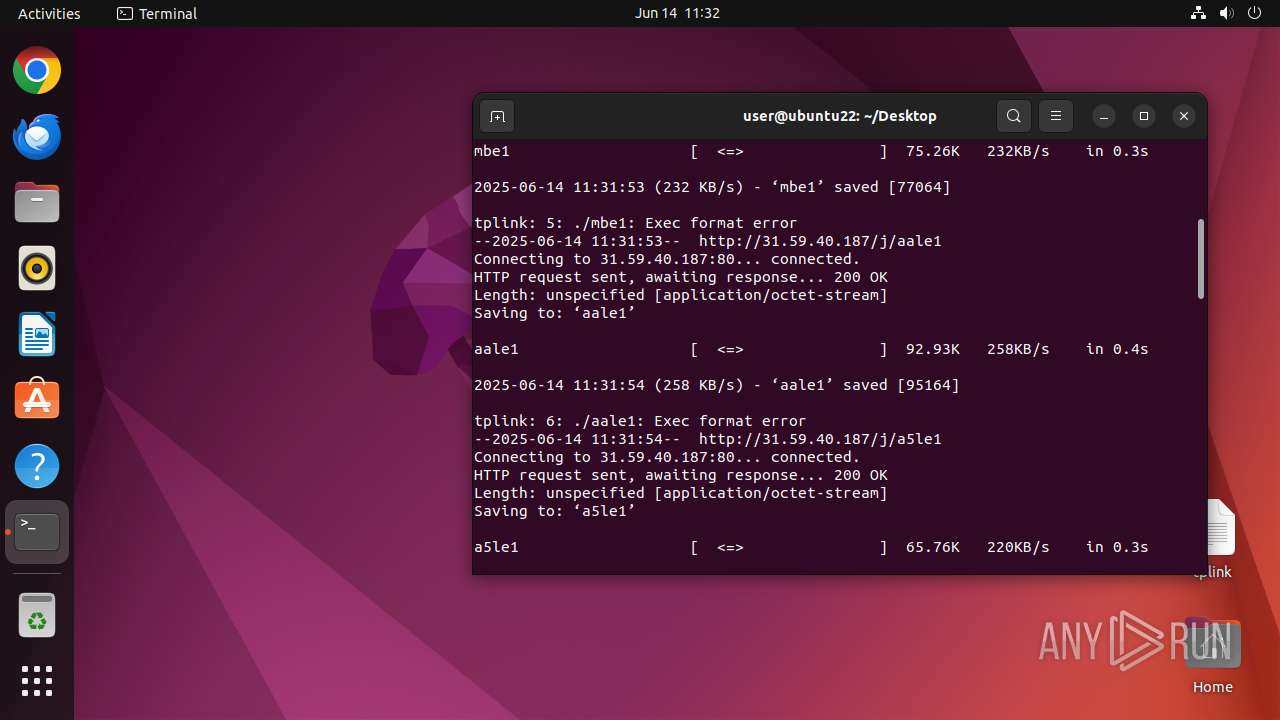Open the Activities overview
This screenshot has width=1280, height=720.
(49, 13)
